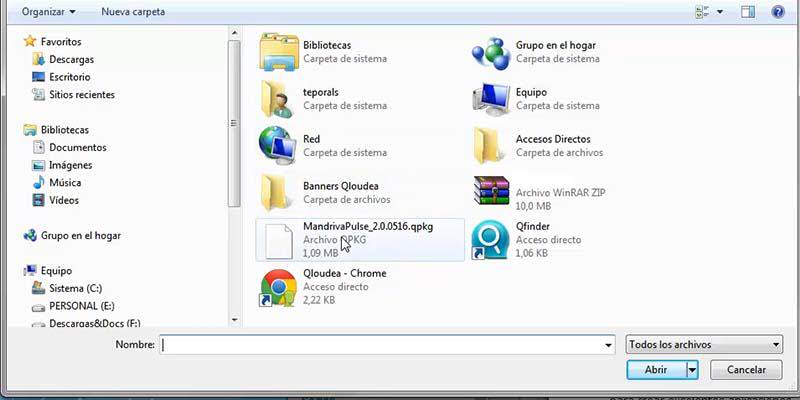Click the Accesos Directos folder name

tap(553, 139)
